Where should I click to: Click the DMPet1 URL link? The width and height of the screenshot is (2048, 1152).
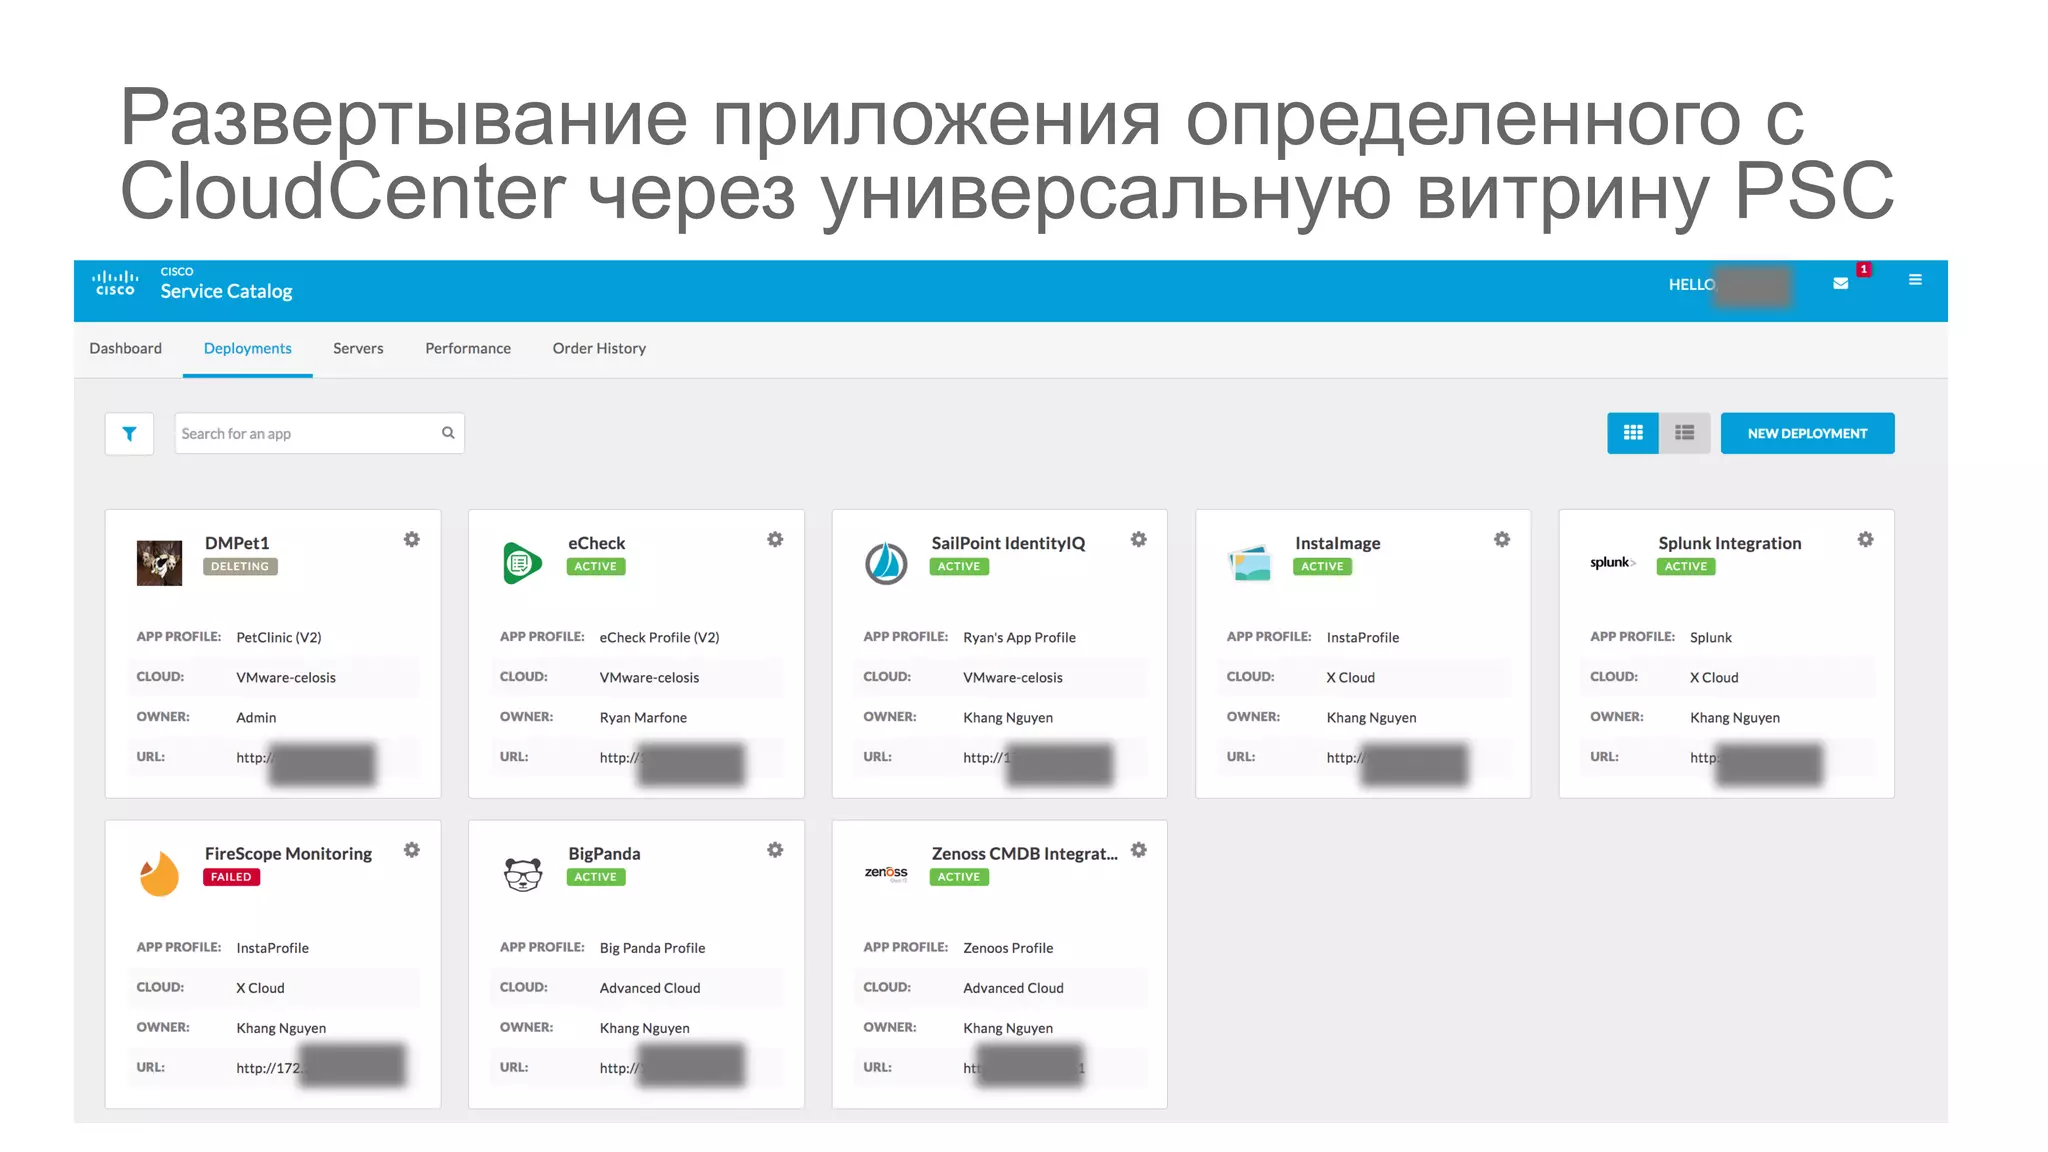[305, 758]
